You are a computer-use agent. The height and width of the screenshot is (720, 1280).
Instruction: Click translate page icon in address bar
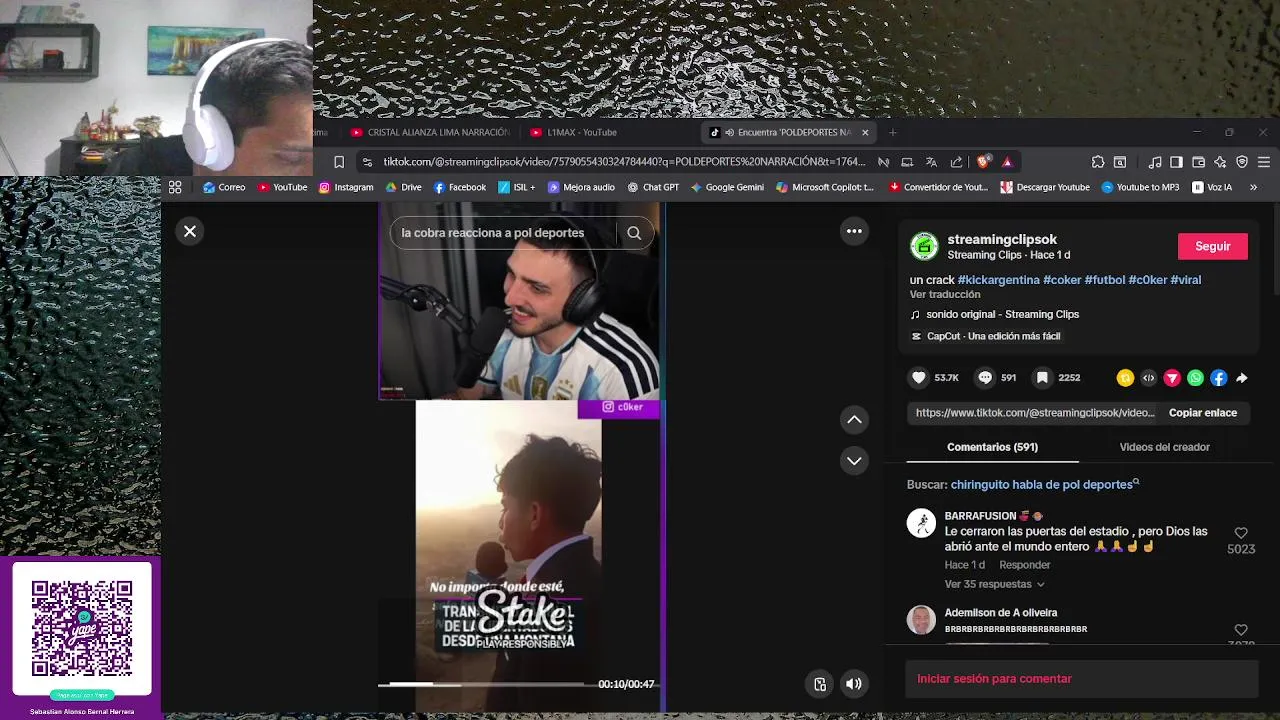tap(931, 162)
